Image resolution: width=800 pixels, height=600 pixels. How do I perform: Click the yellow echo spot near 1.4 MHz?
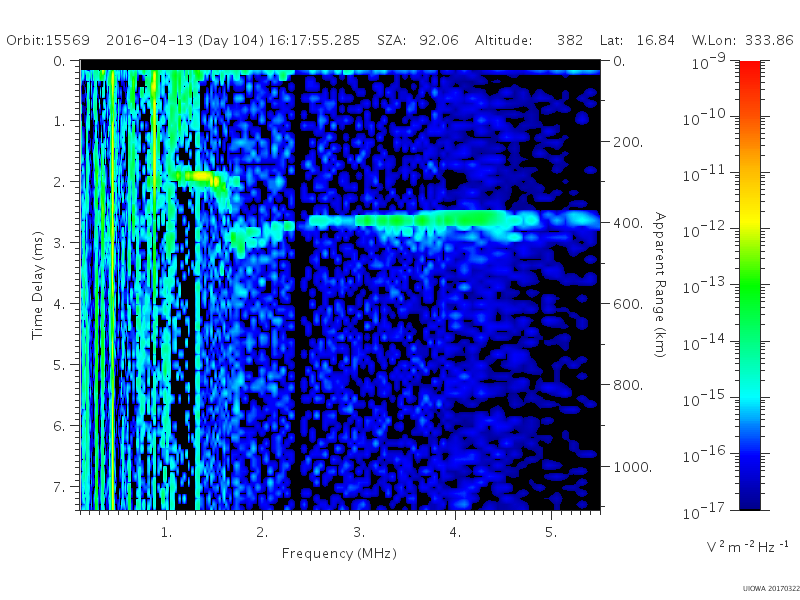200,177
